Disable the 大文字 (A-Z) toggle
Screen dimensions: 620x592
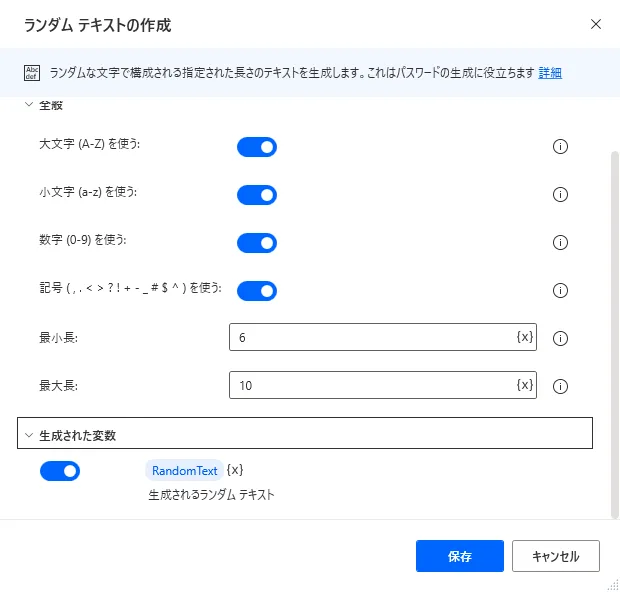[257, 147]
